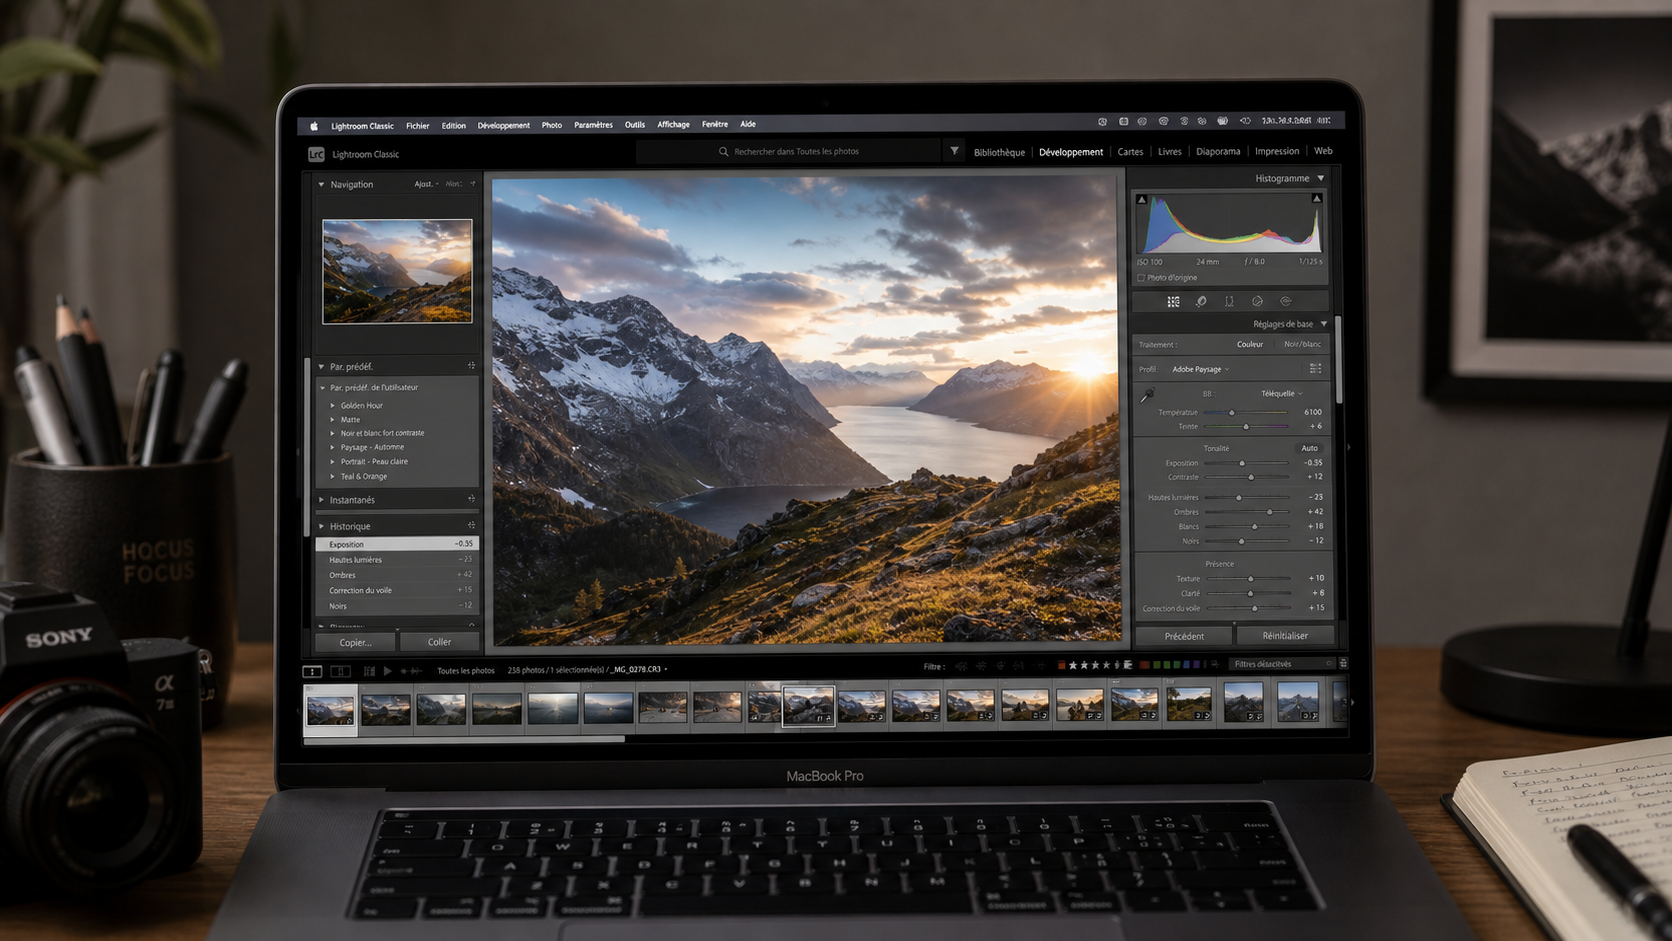Viewport: 1672px width, 941px height.
Task: Click the Exposition slider handle
Action: click(x=1242, y=463)
